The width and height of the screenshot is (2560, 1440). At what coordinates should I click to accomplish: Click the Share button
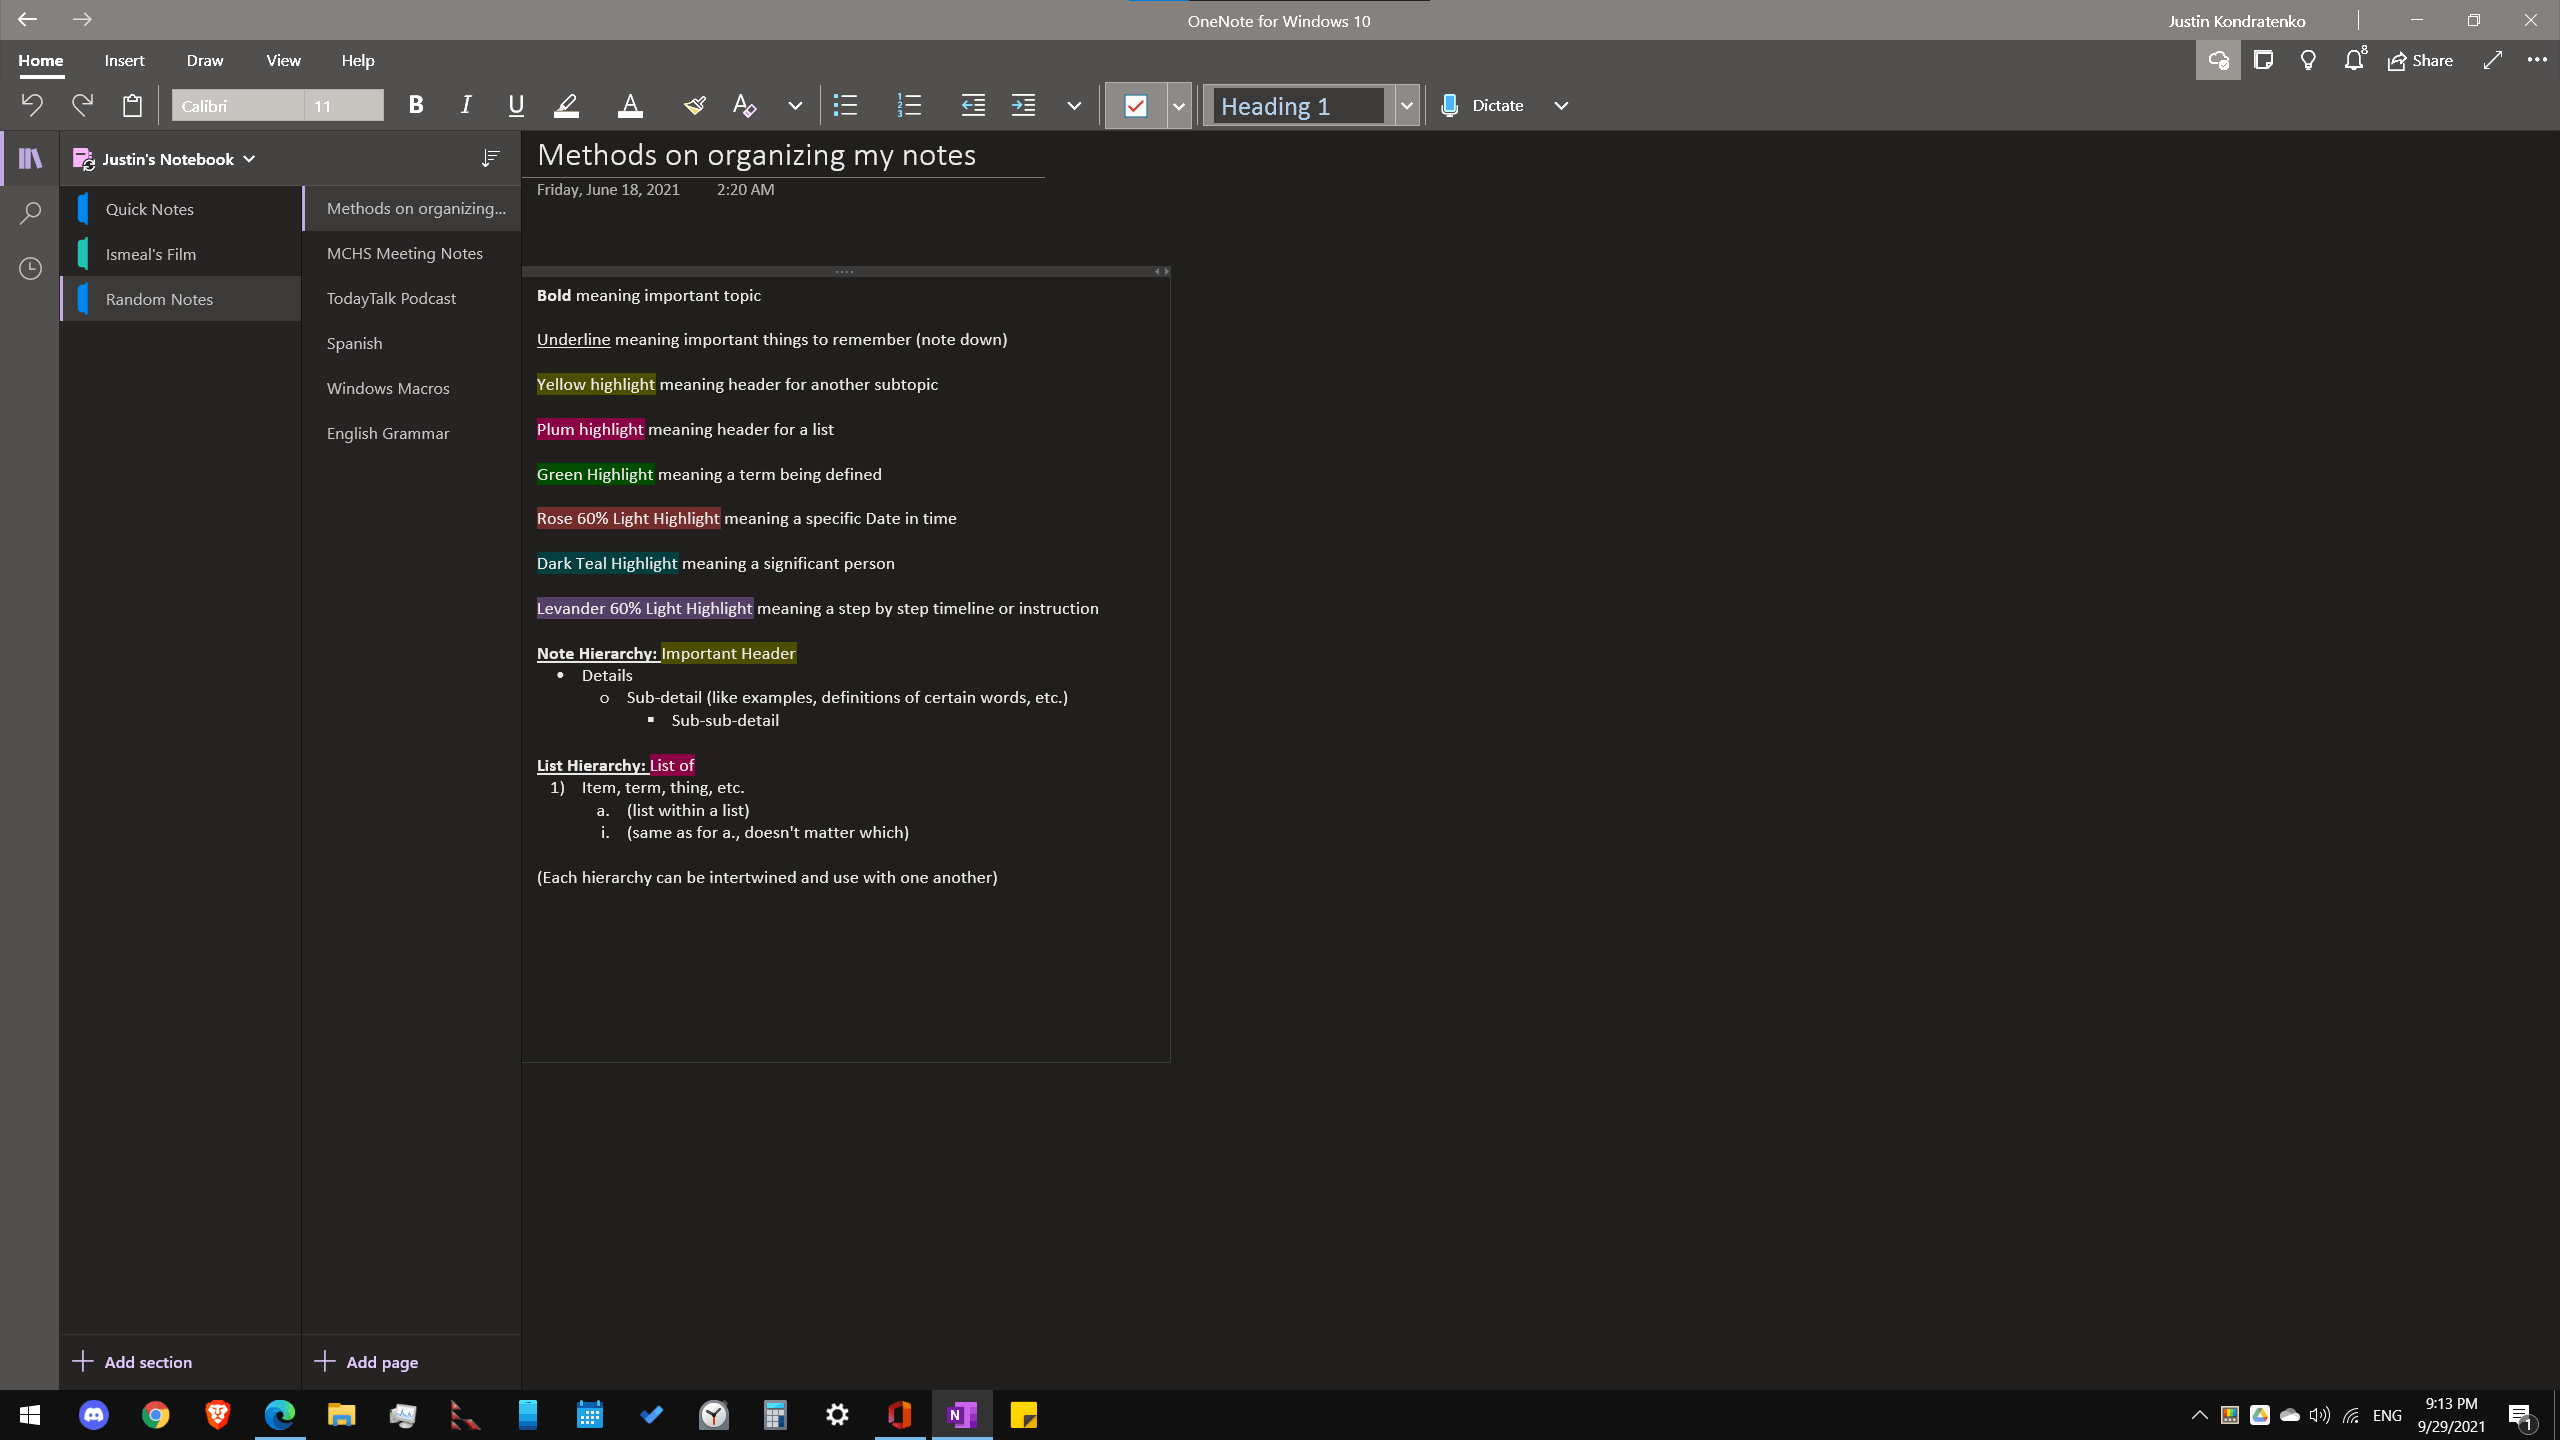point(2420,61)
